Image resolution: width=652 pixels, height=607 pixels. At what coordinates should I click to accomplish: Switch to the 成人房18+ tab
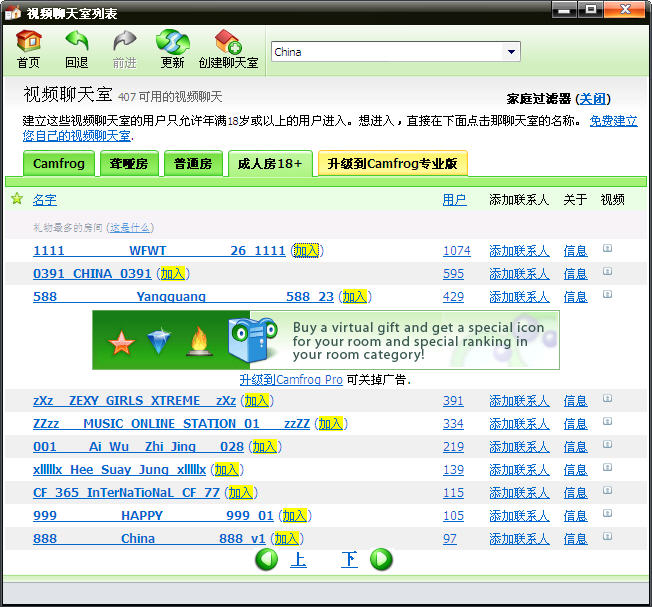pyautogui.click(x=270, y=163)
